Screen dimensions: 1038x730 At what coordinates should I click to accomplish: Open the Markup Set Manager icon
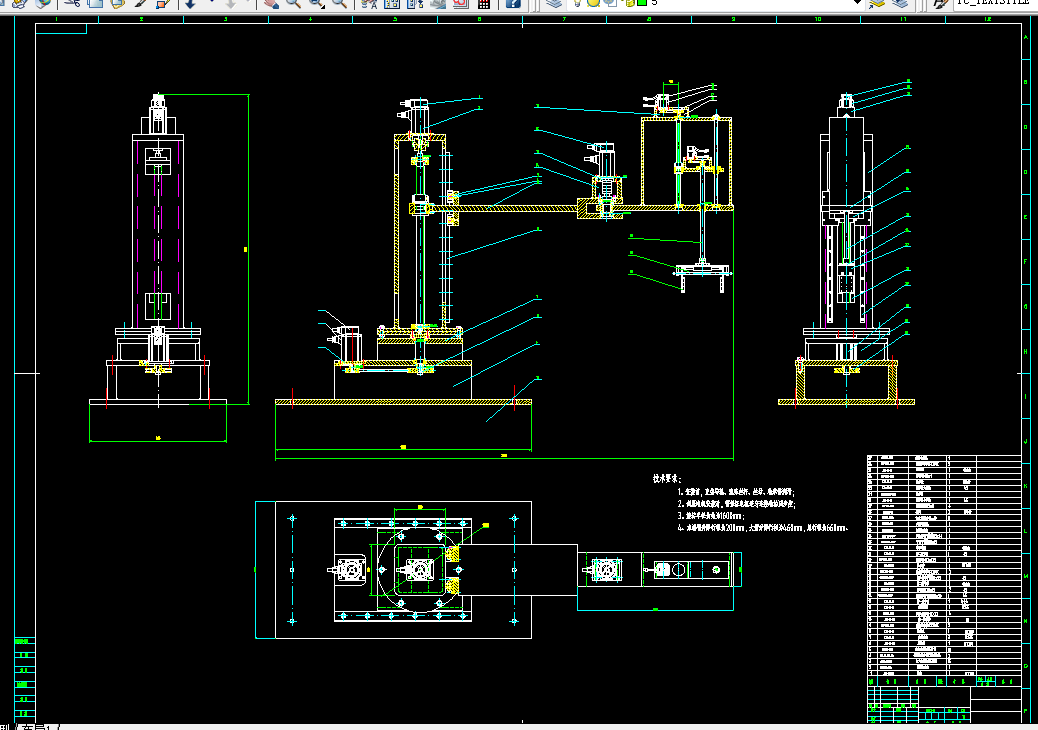click(460, 3)
